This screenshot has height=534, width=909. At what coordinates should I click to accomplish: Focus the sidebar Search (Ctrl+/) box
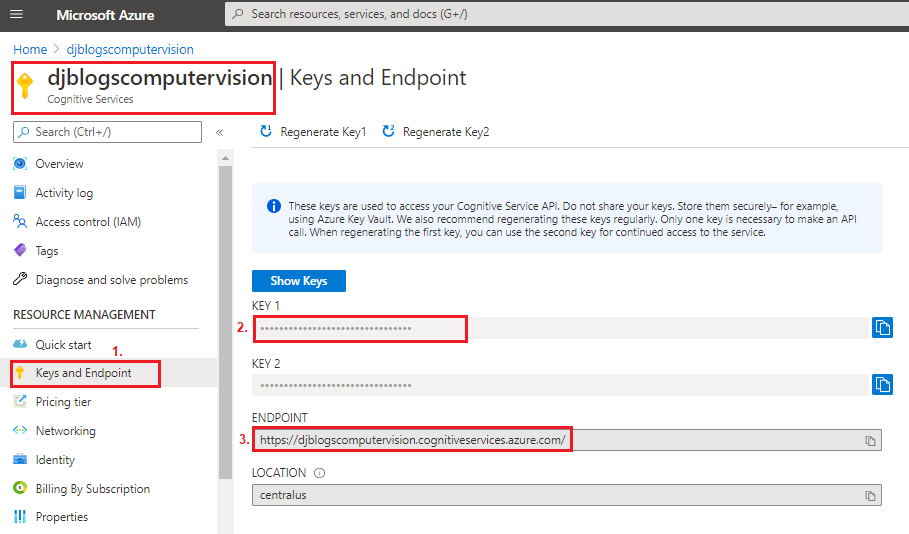point(107,132)
